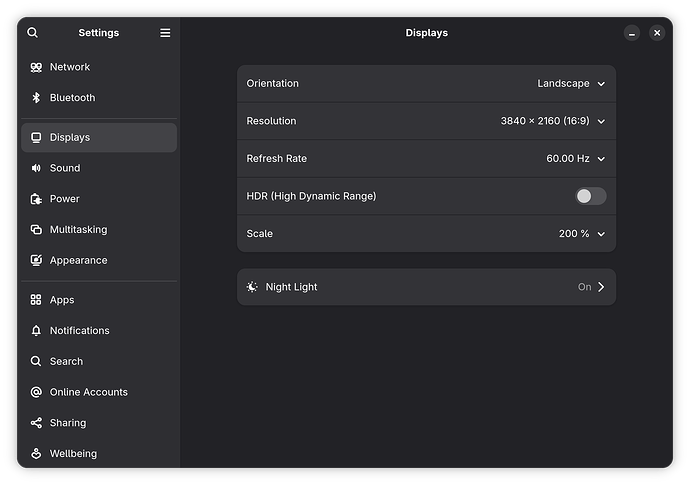Viewport: 690px width, 485px height.
Task: Open the Scale 200 % dropdown
Action: [582, 234]
